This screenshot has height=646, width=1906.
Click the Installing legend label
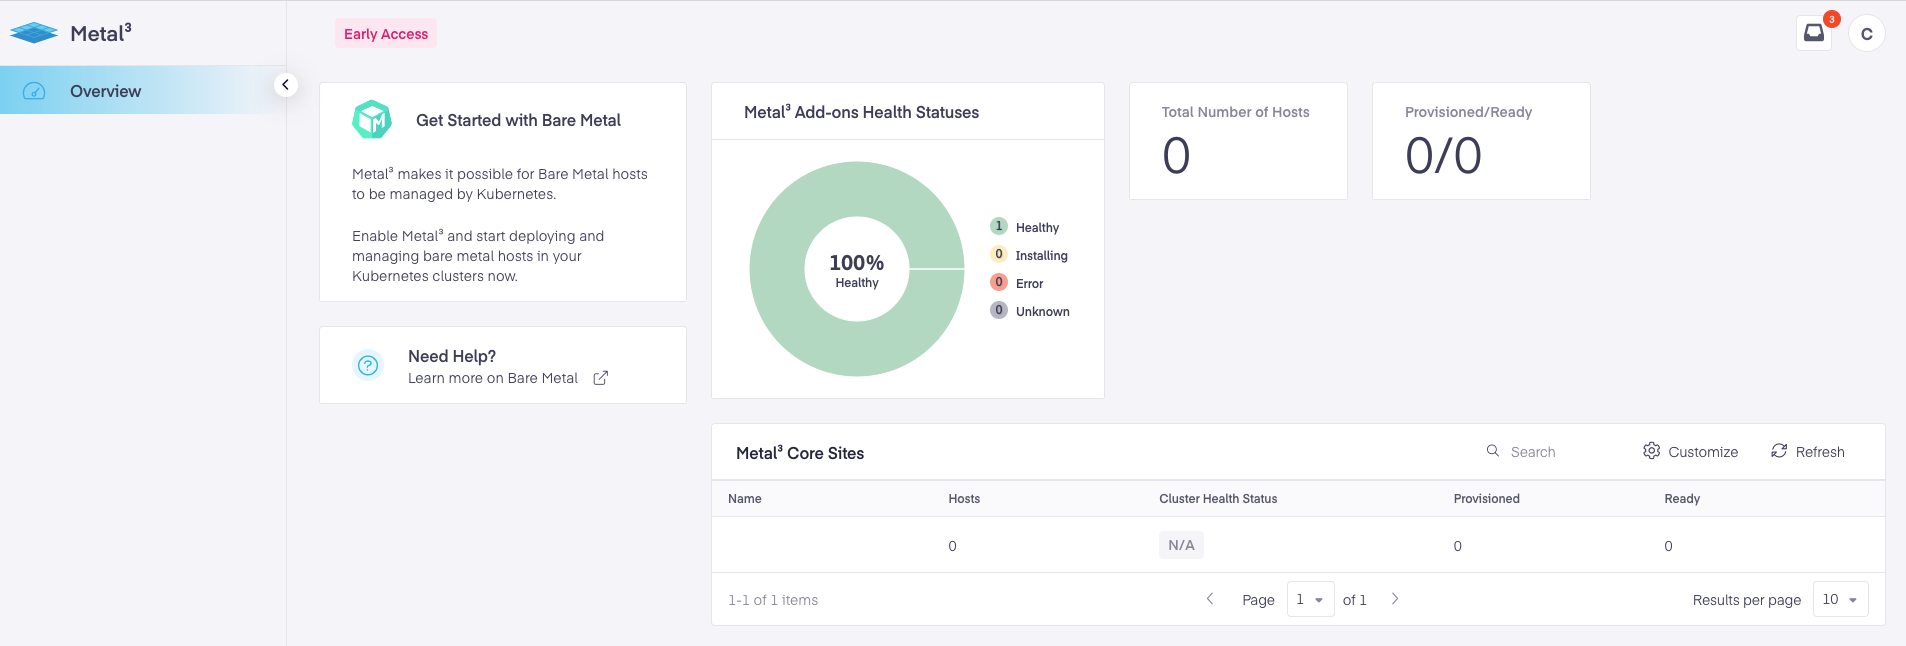tap(1042, 256)
